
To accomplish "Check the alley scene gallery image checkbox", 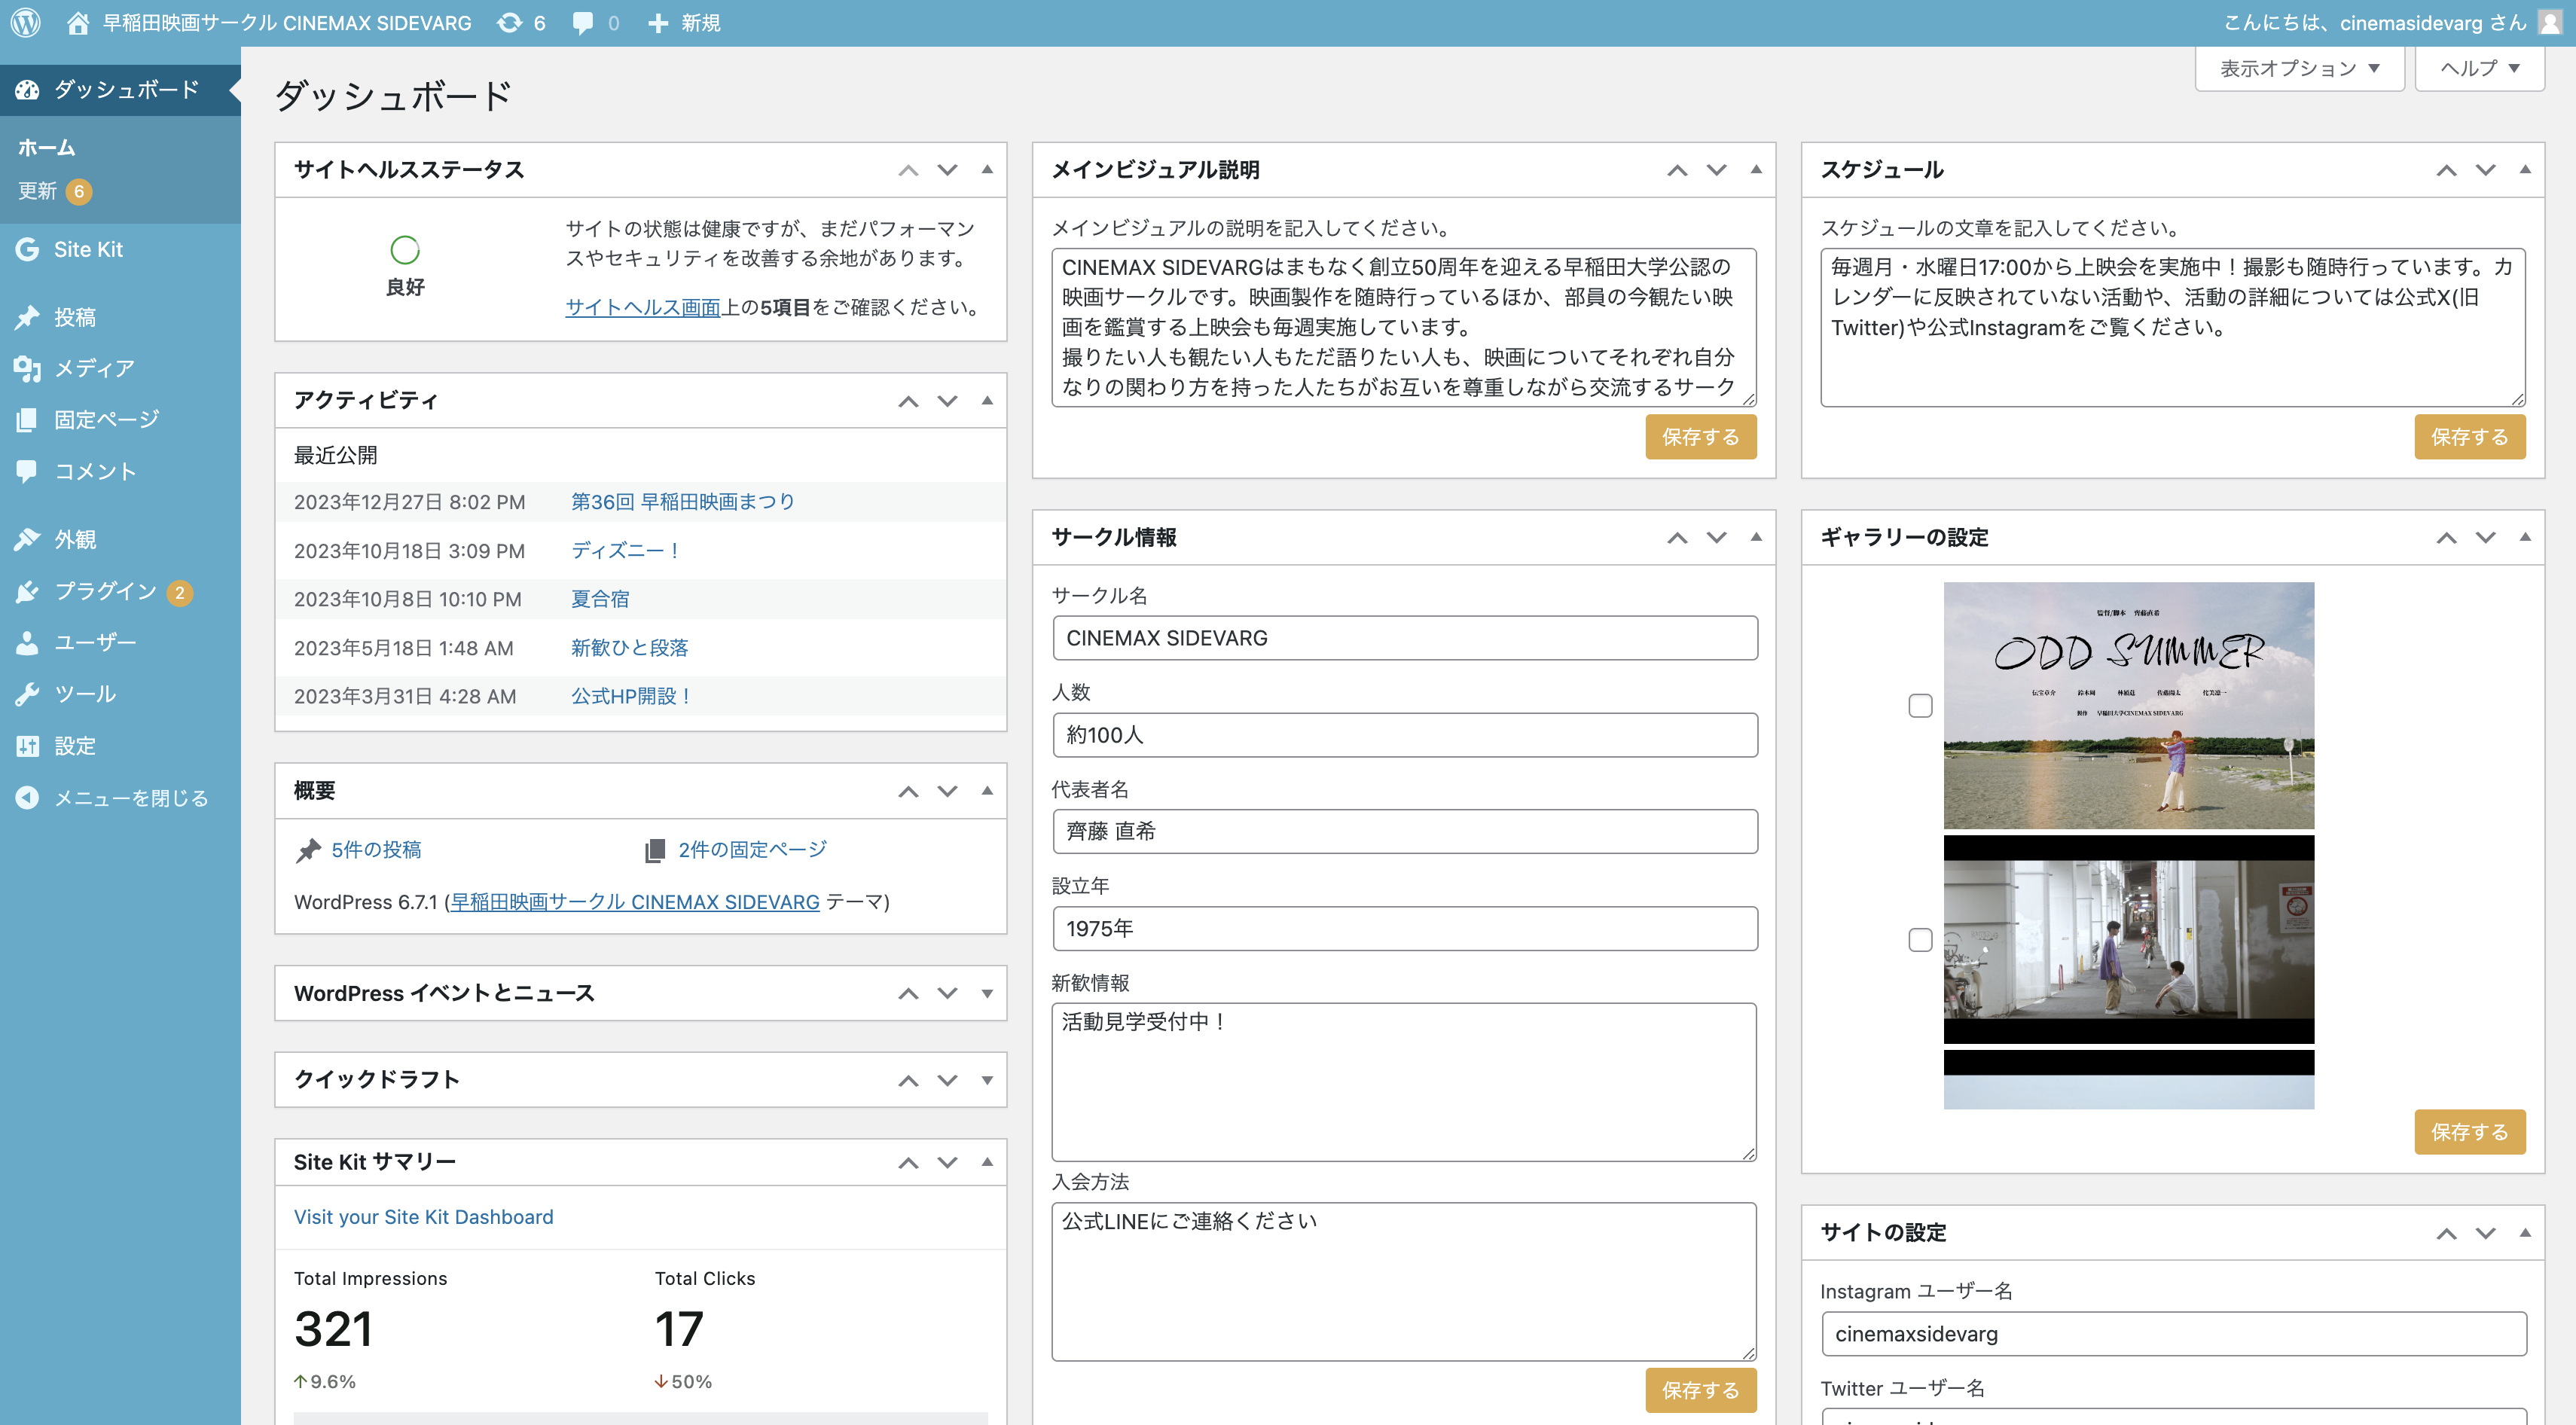I will [x=1920, y=940].
